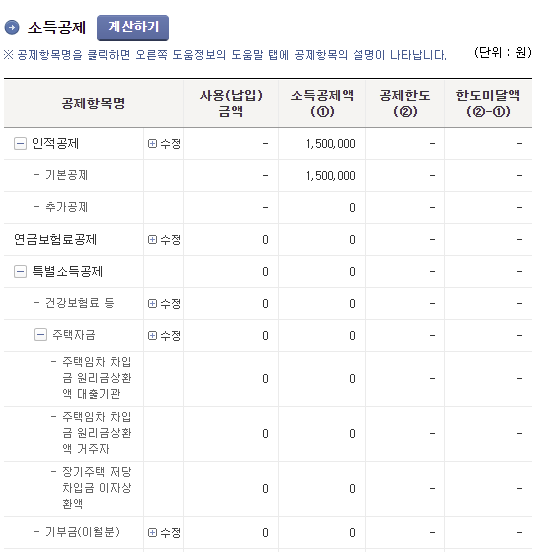Click the blue arrow icon beside 소득공제
The image size is (537, 552).
(12, 27)
